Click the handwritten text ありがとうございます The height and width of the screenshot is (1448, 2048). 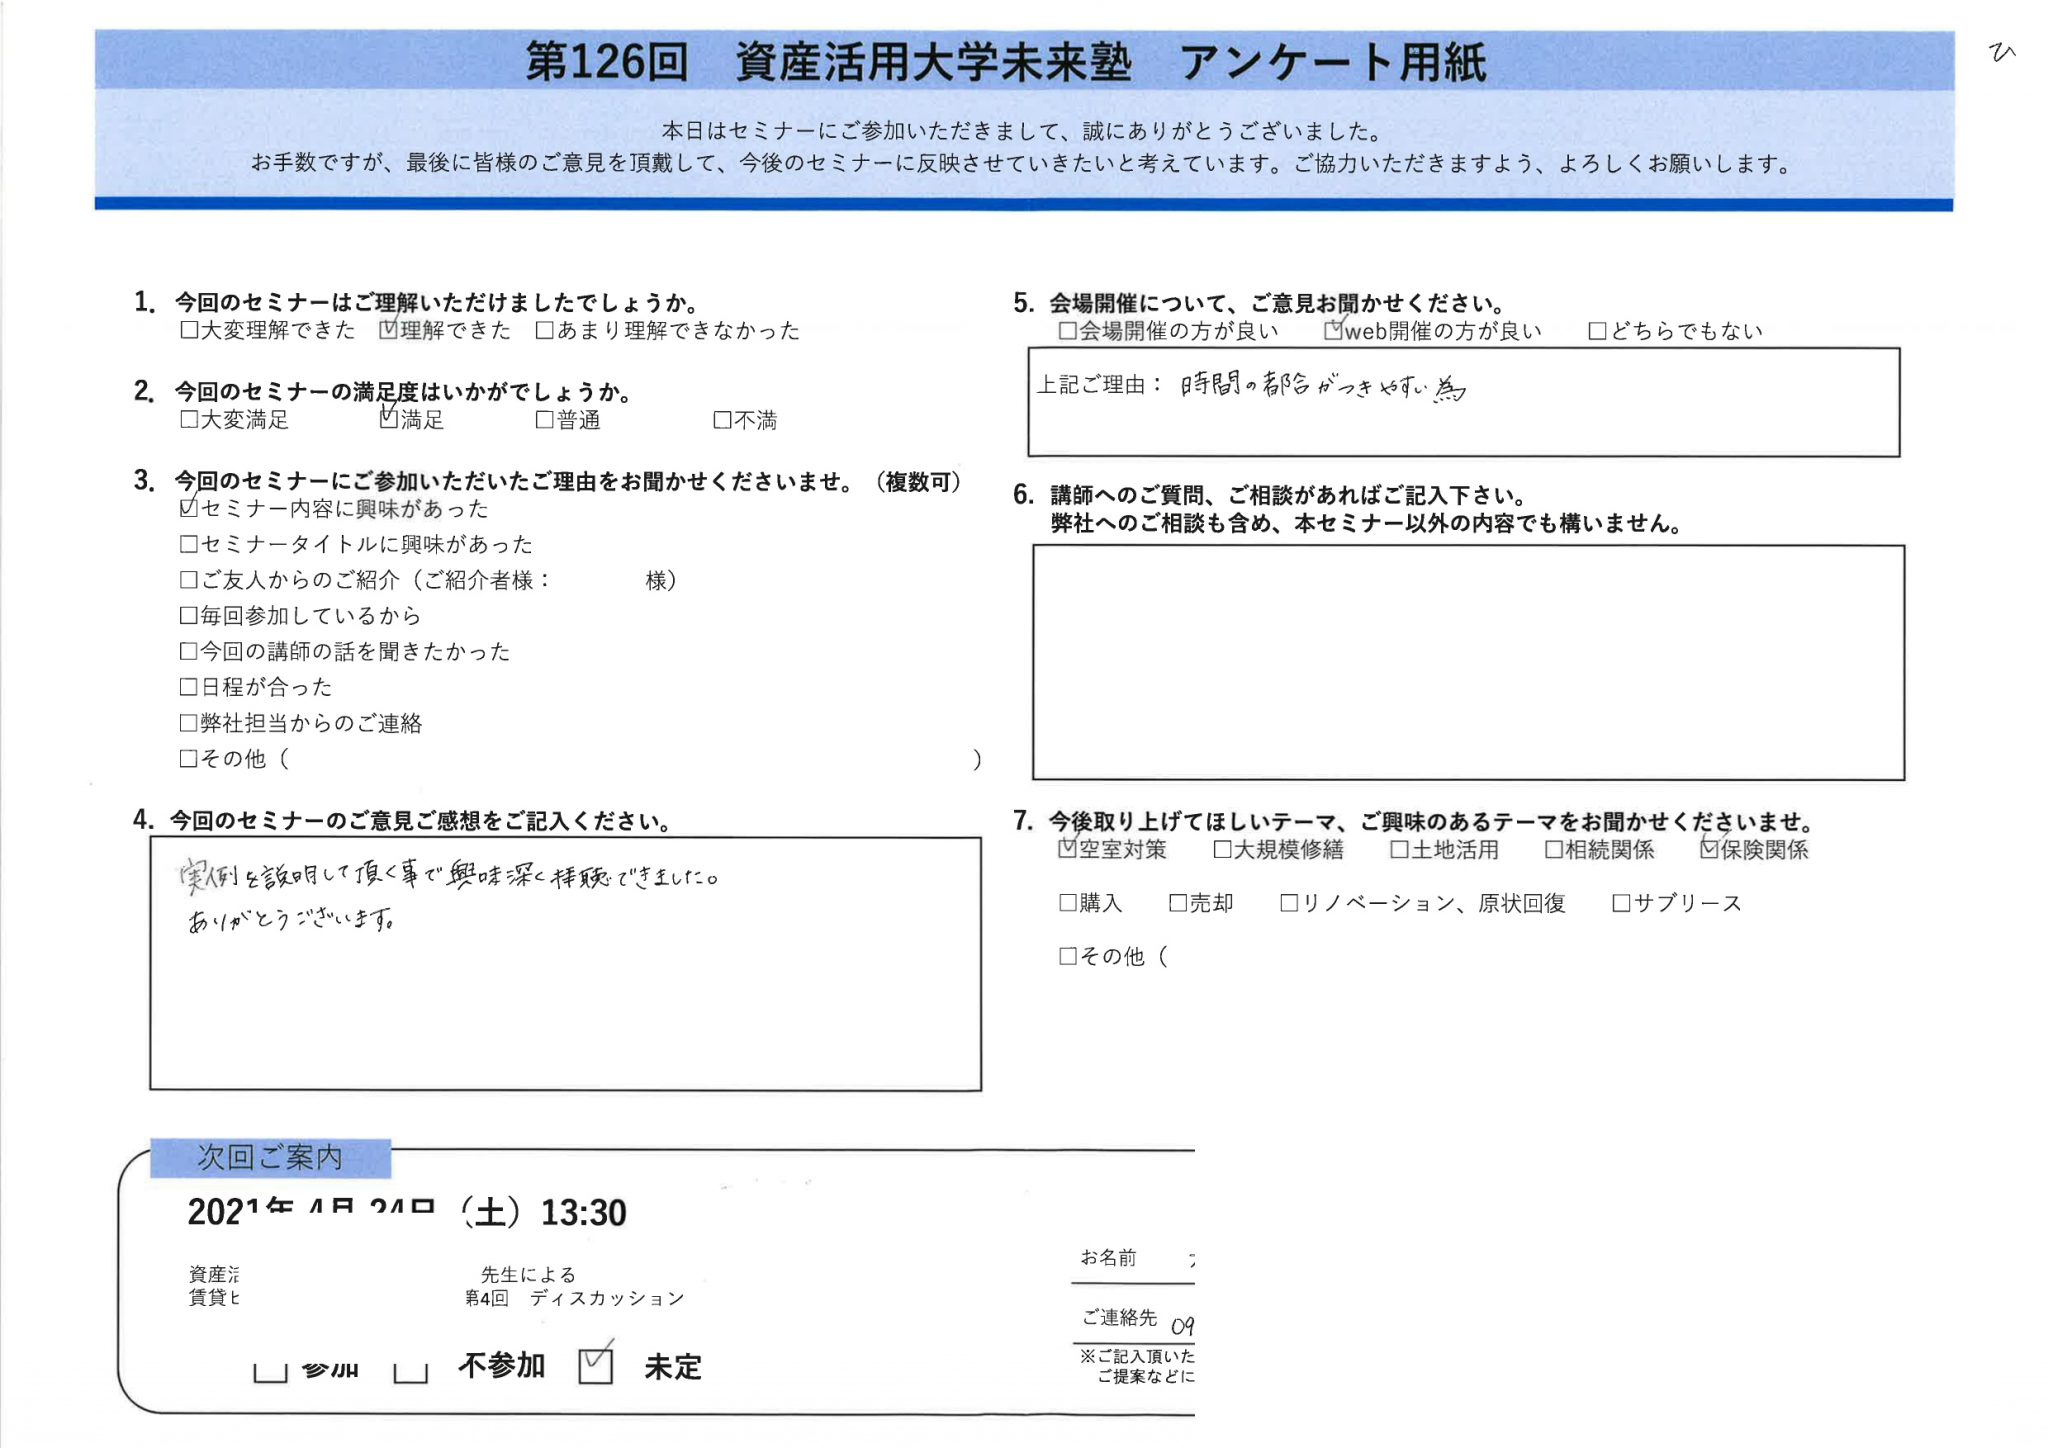coord(293,919)
